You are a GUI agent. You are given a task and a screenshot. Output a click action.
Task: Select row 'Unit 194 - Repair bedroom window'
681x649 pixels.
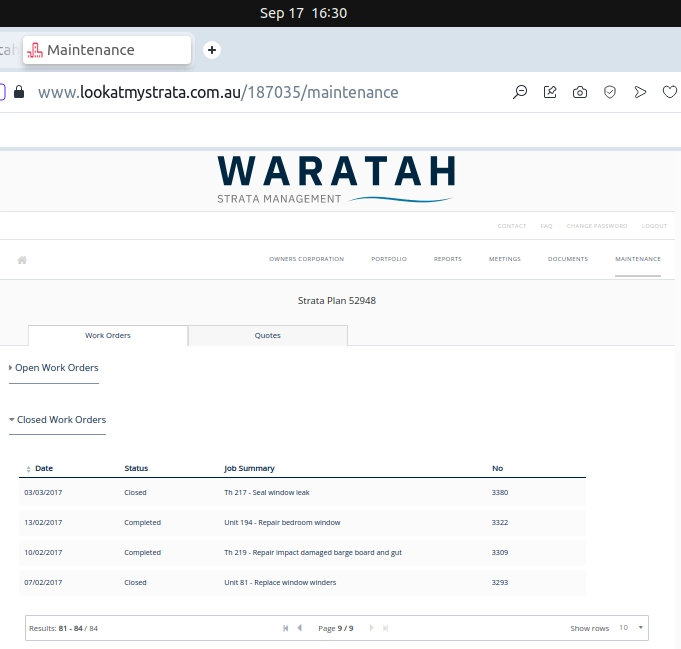[302, 523]
